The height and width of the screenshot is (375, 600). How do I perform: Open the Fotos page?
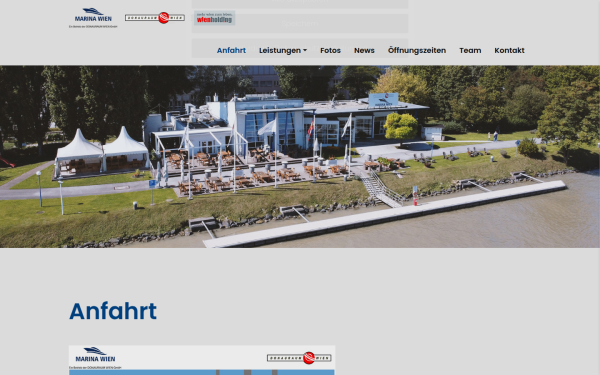click(330, 50)
